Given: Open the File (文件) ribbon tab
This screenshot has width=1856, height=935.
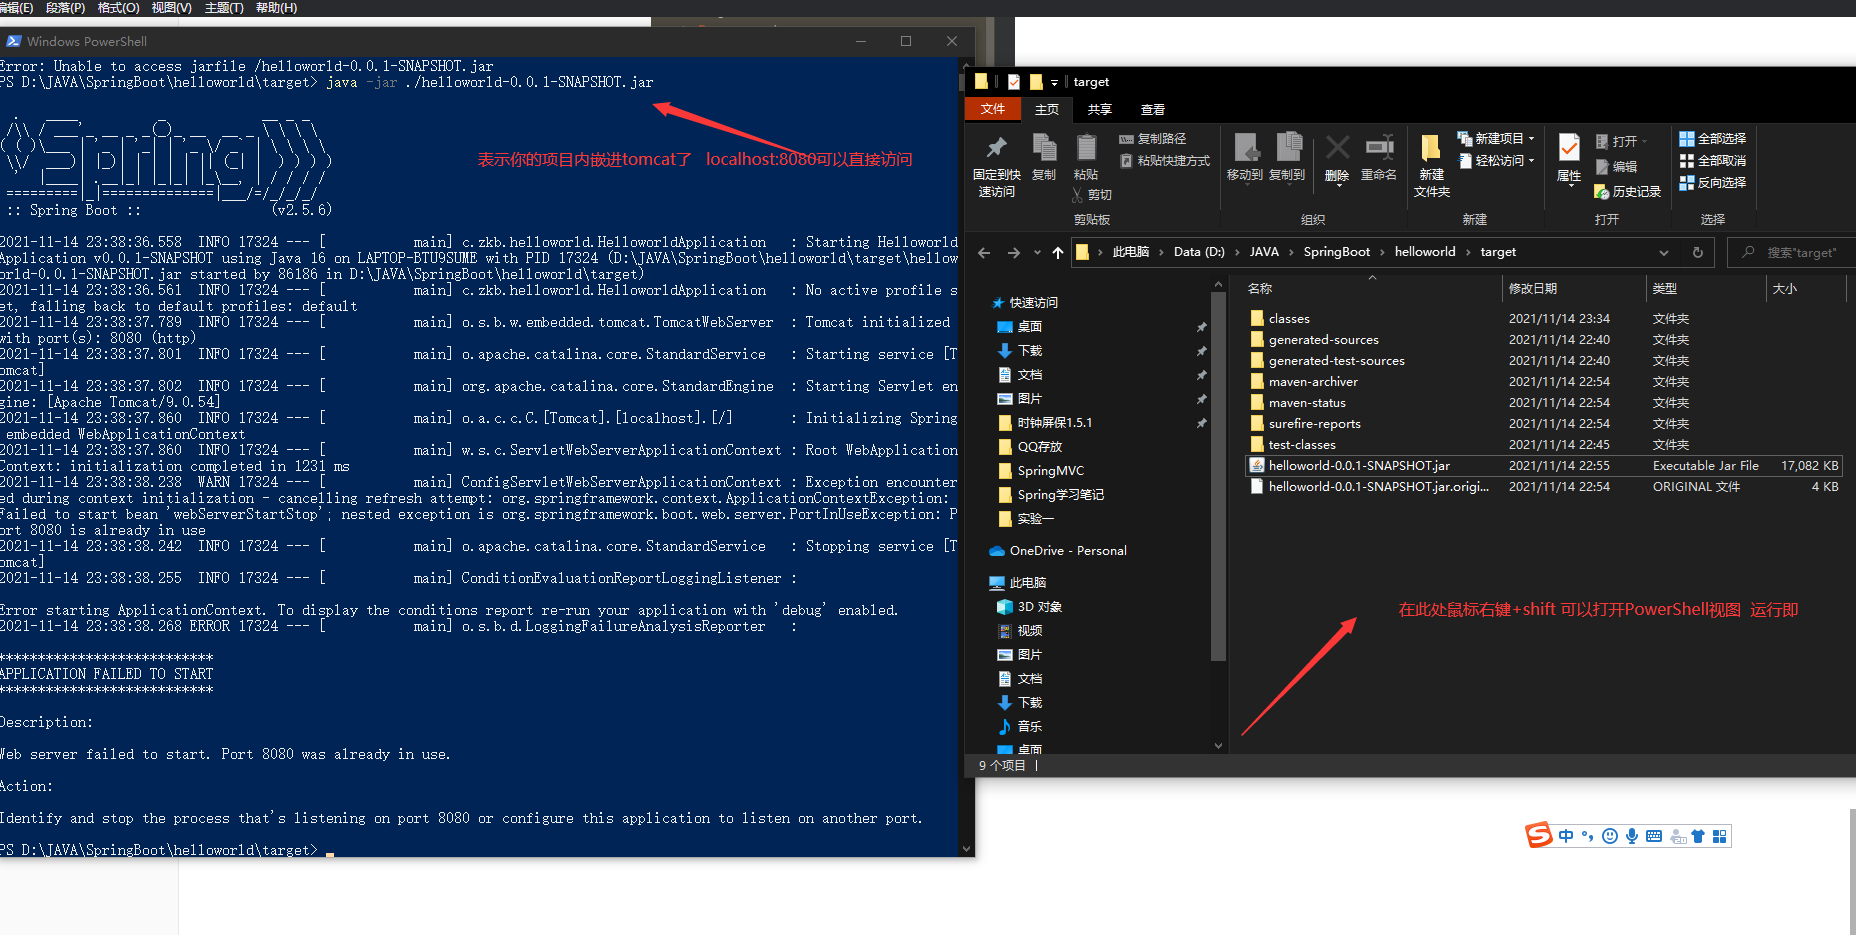Looking at the screenshot, I should coord(993,109).
